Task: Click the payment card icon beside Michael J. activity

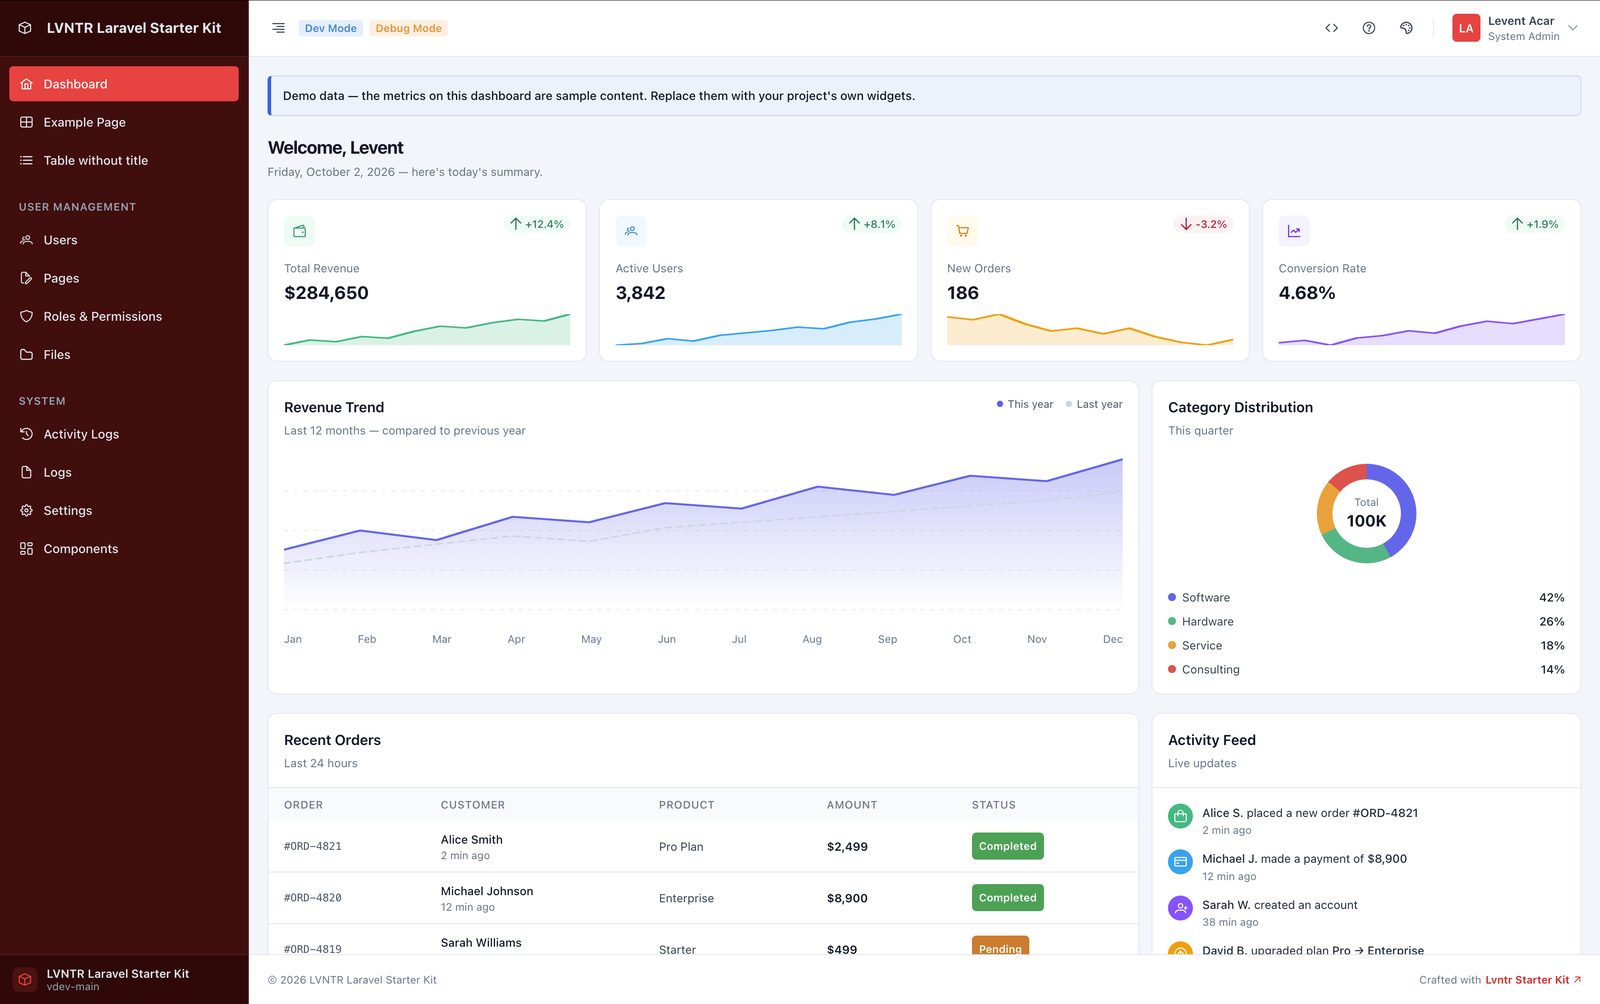Action: 1181,862
